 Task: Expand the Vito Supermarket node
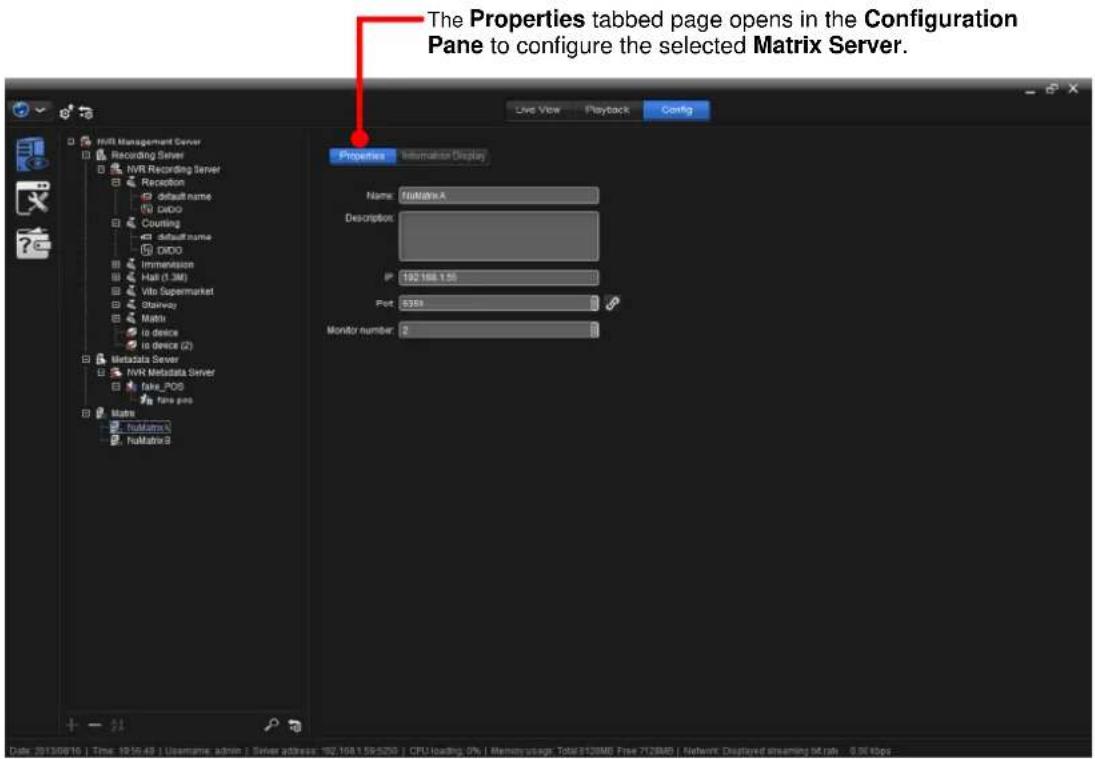[x=116, y=291]
